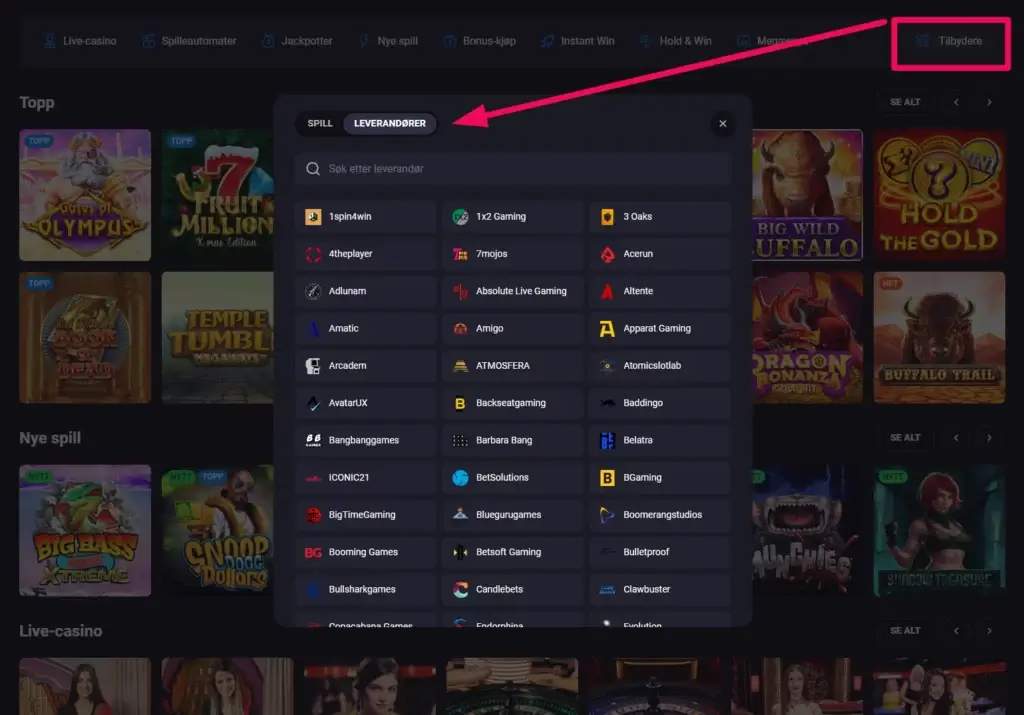The image size is (1024, 715).
Task: Select the Backseatgaming provider
Action: point(513,403)
